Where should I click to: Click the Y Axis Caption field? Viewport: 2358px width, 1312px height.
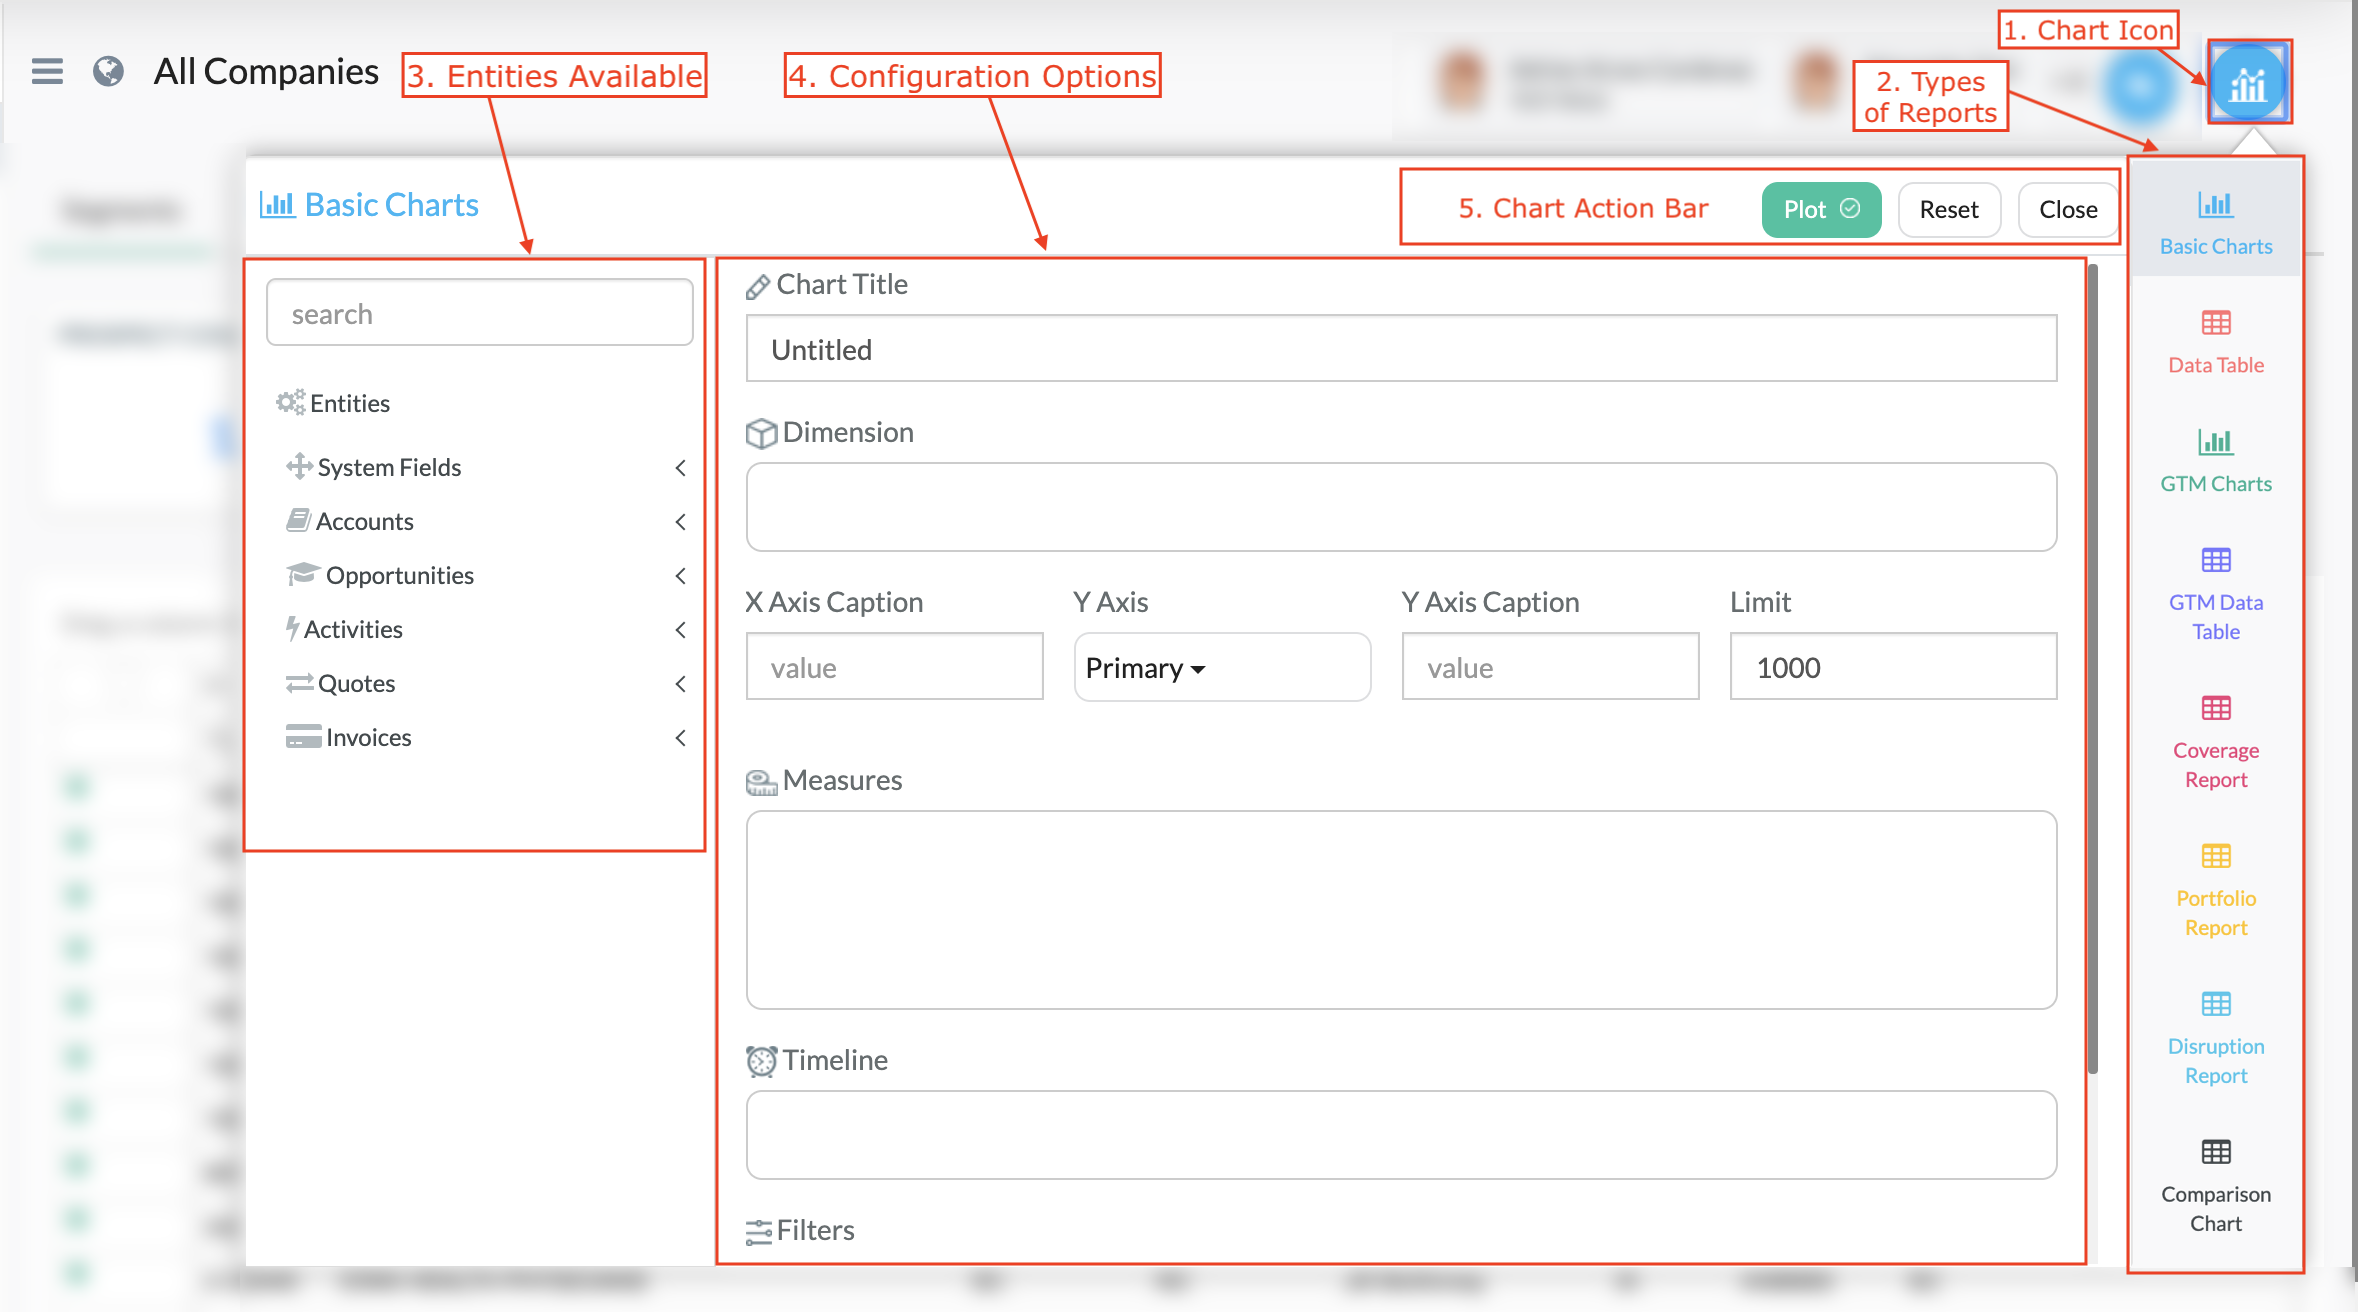coord(1550,667)
